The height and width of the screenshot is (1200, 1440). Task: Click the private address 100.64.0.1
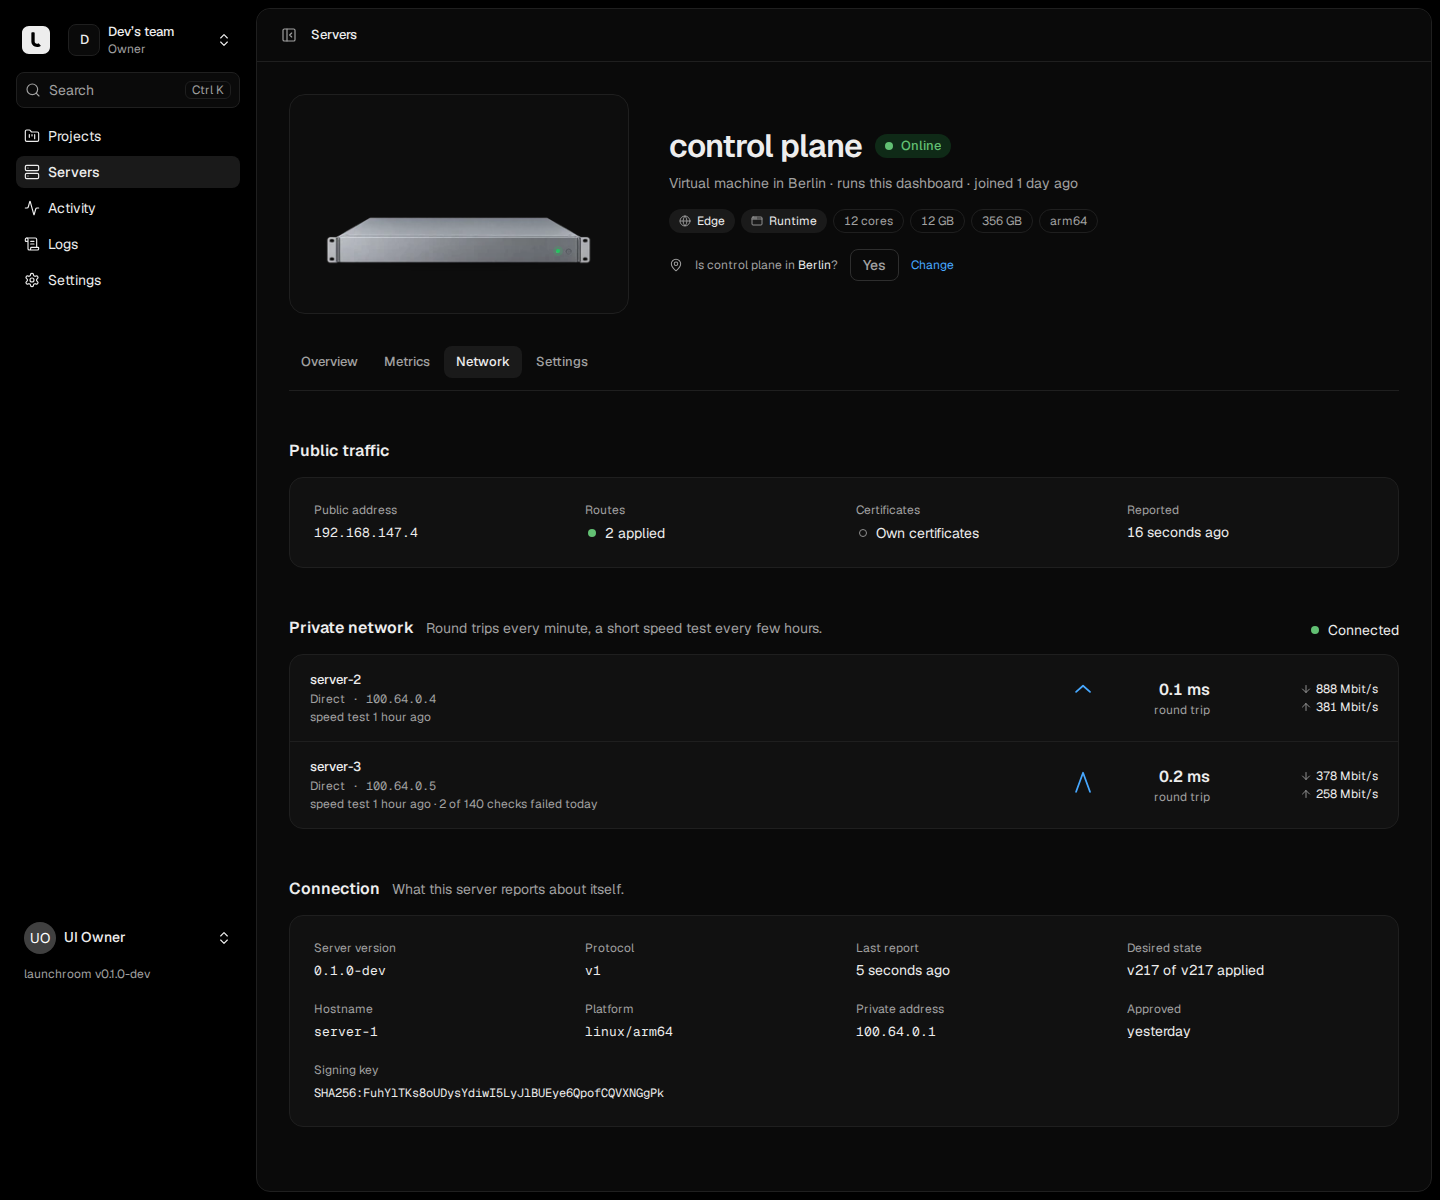[896, 1032]
